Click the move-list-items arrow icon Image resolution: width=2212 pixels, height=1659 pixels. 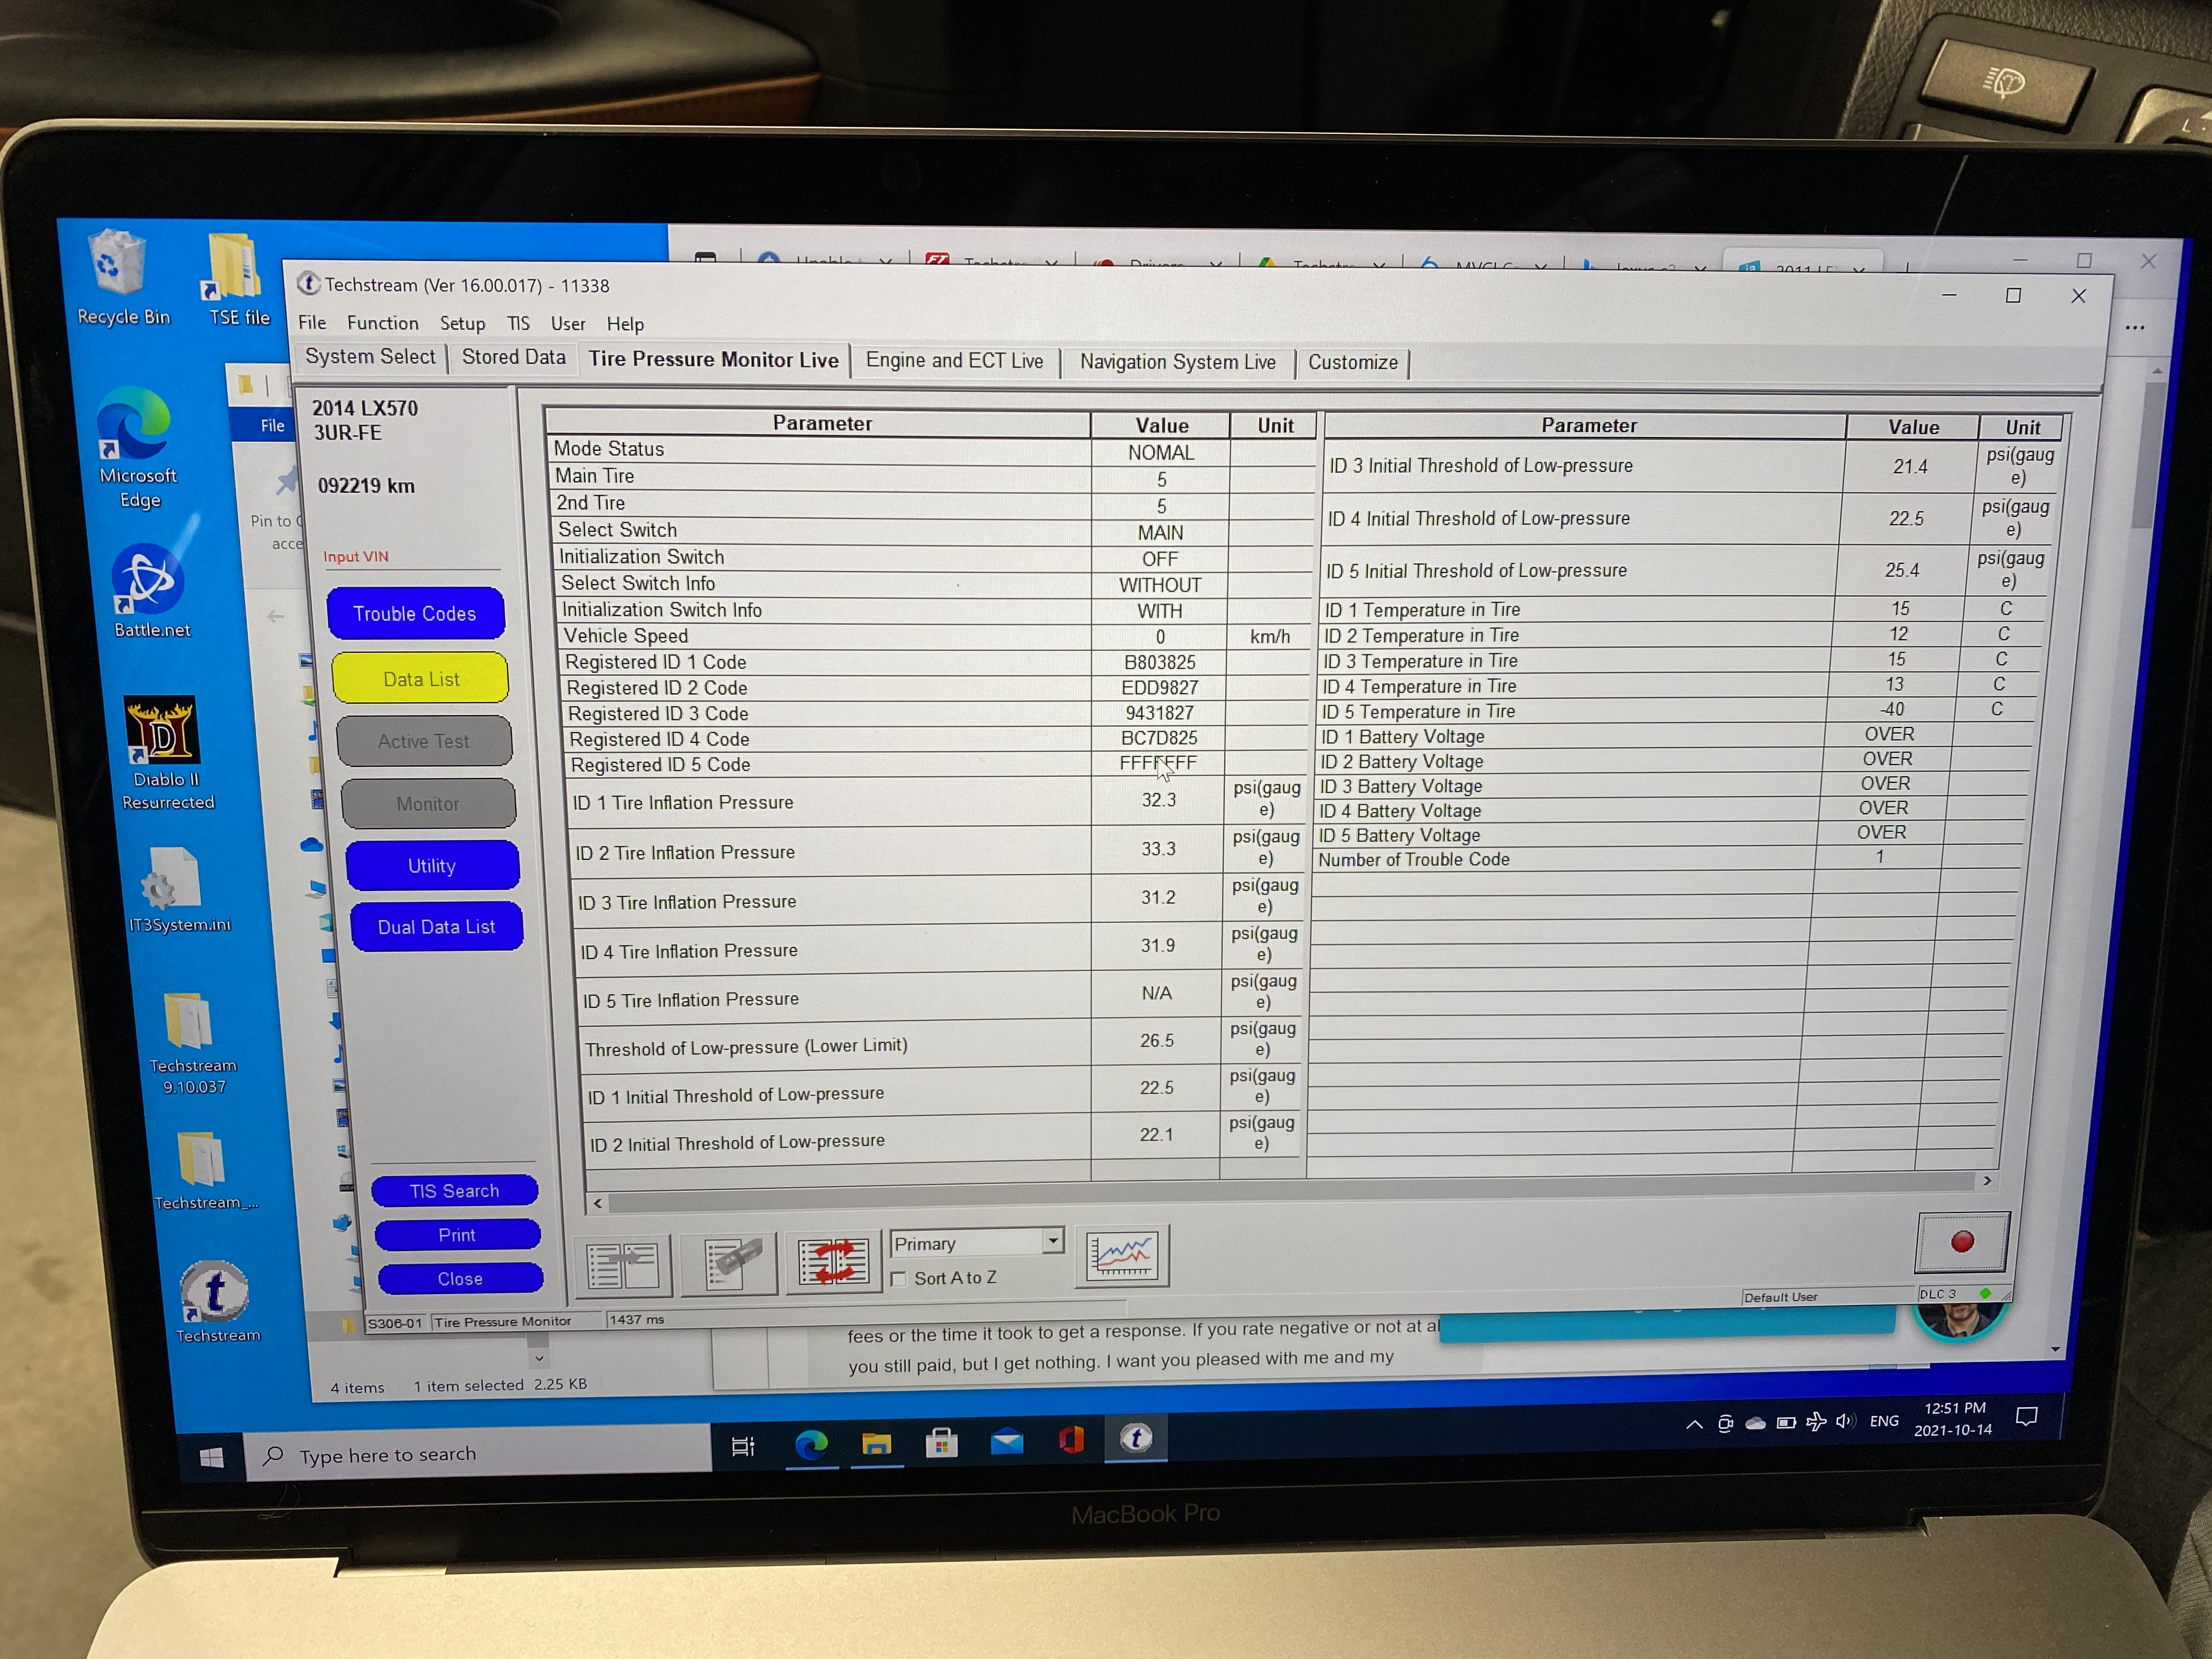click(622, 1266)
